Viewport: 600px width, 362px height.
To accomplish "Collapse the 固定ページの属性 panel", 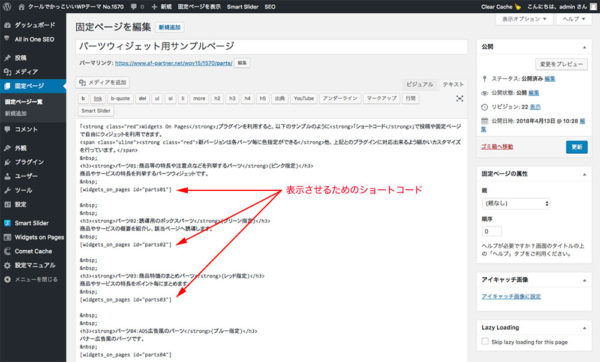I will click(584, 174).
